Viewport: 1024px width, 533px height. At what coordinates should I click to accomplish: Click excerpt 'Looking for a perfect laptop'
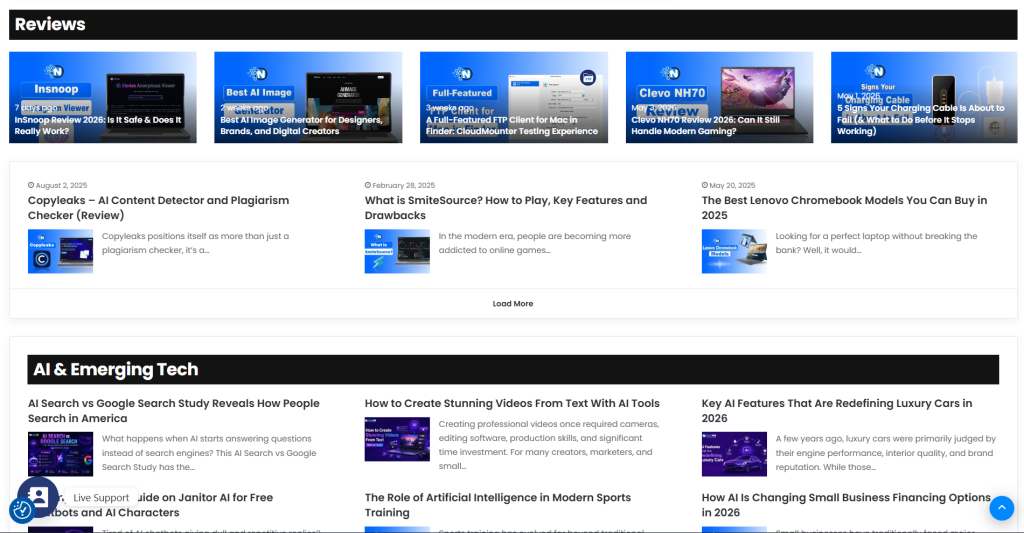click(x=876, y=243)
